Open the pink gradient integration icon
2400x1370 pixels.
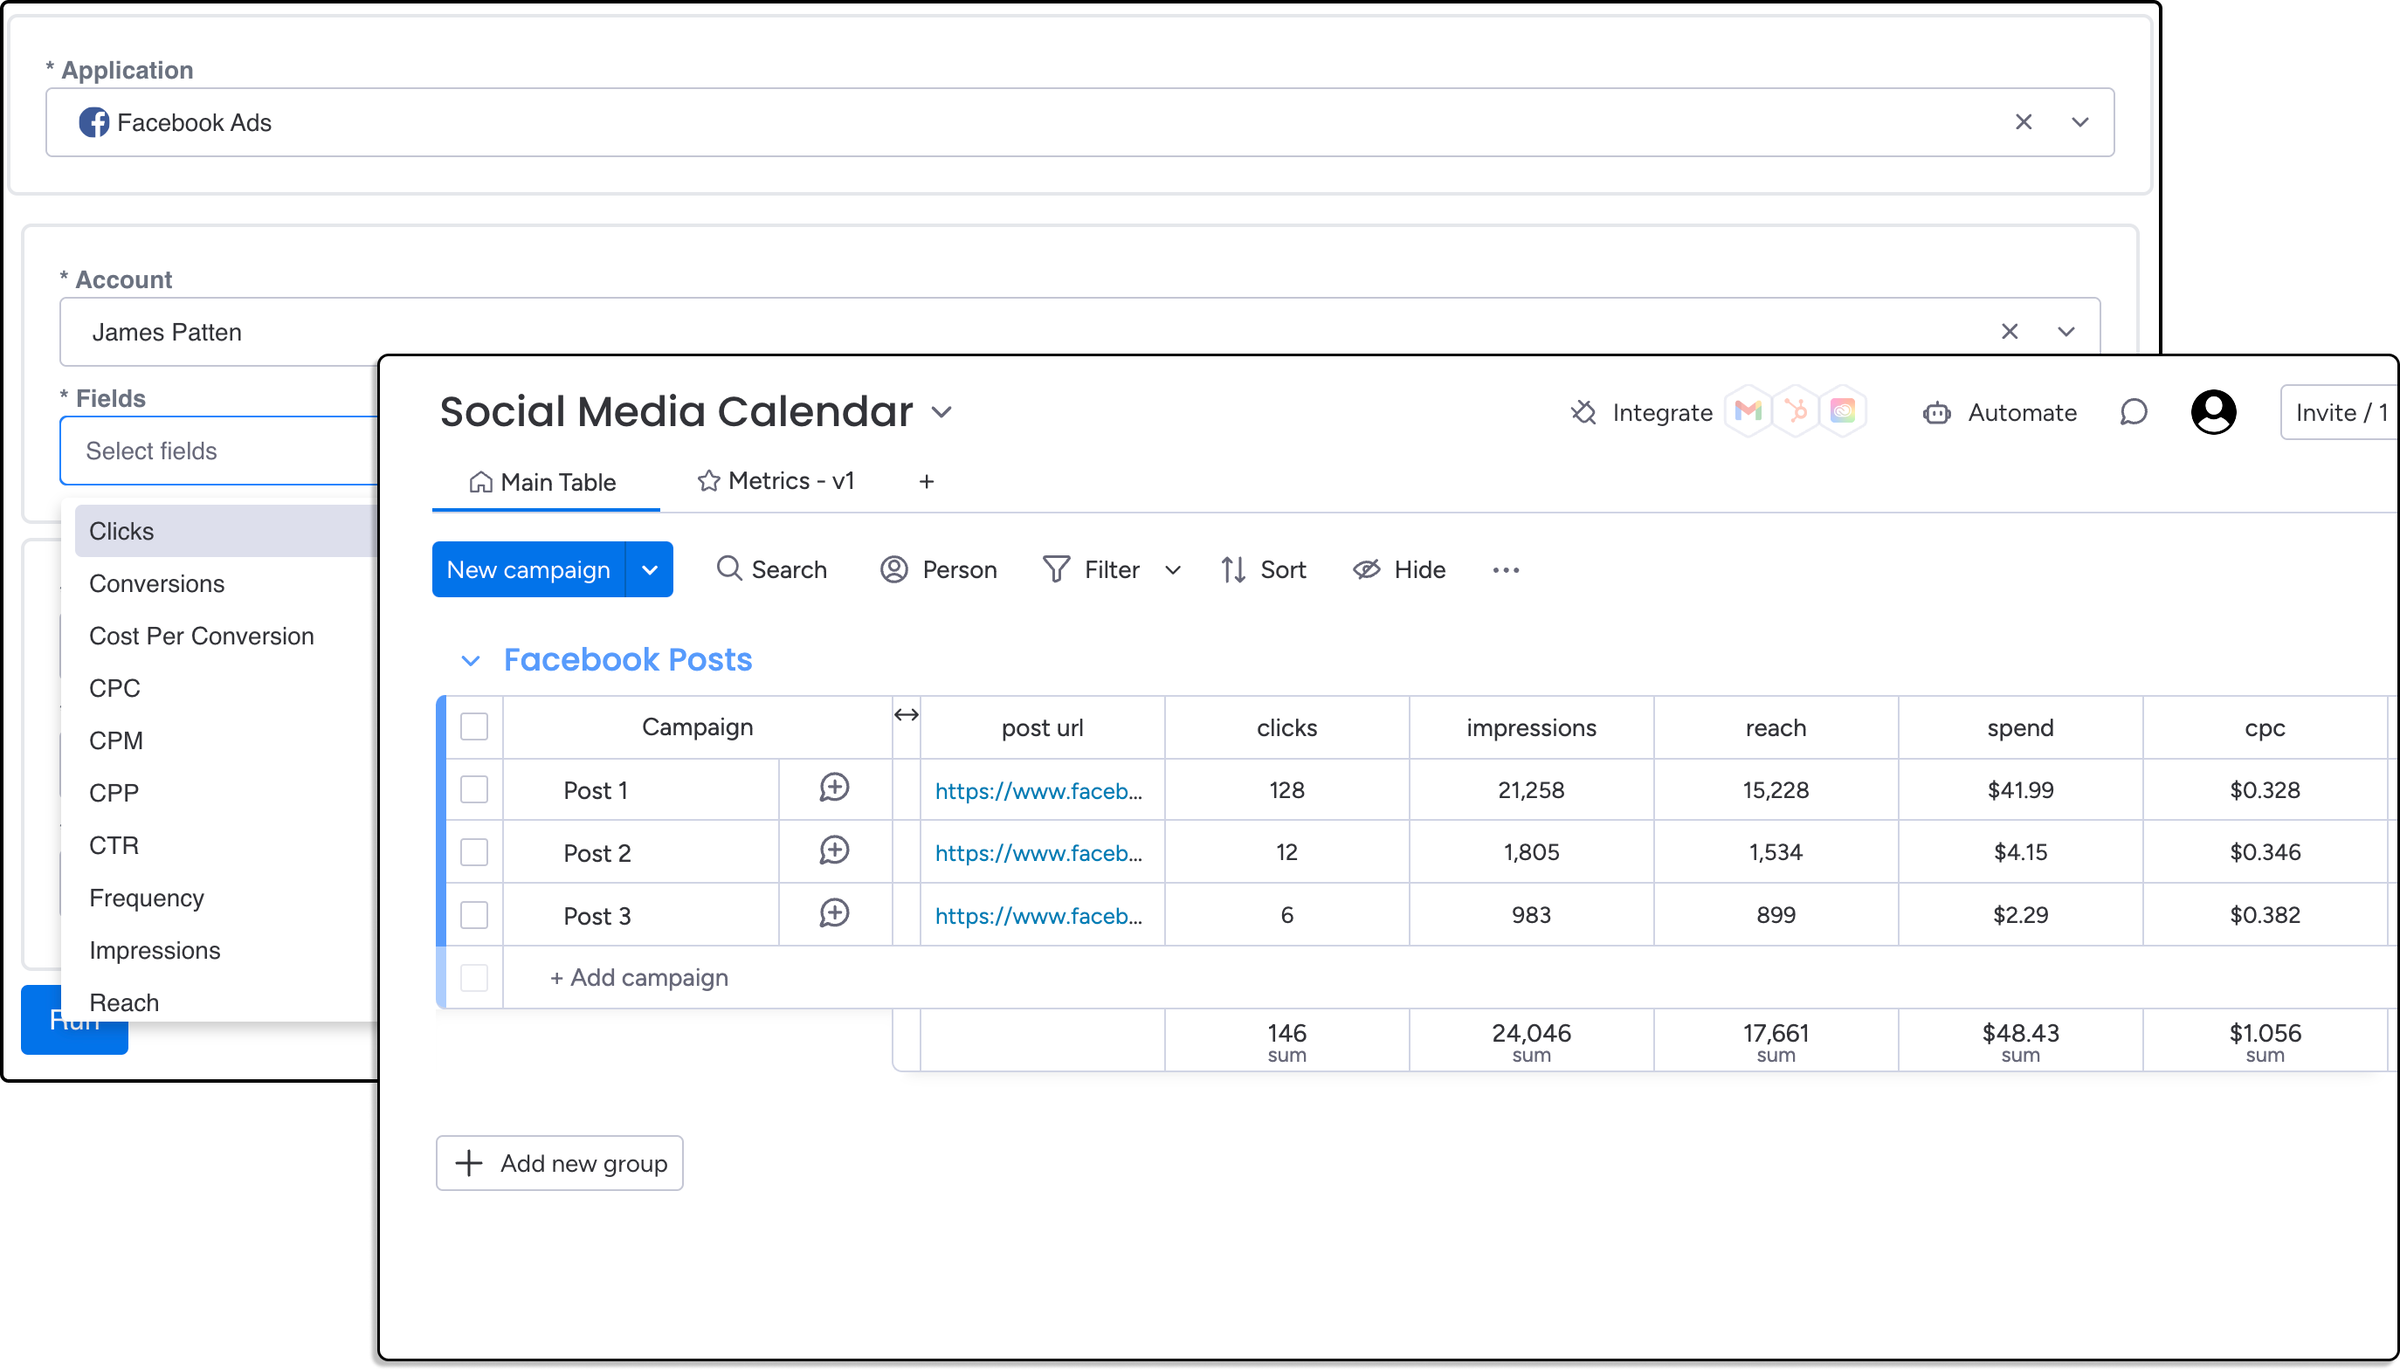(1843, 411)
